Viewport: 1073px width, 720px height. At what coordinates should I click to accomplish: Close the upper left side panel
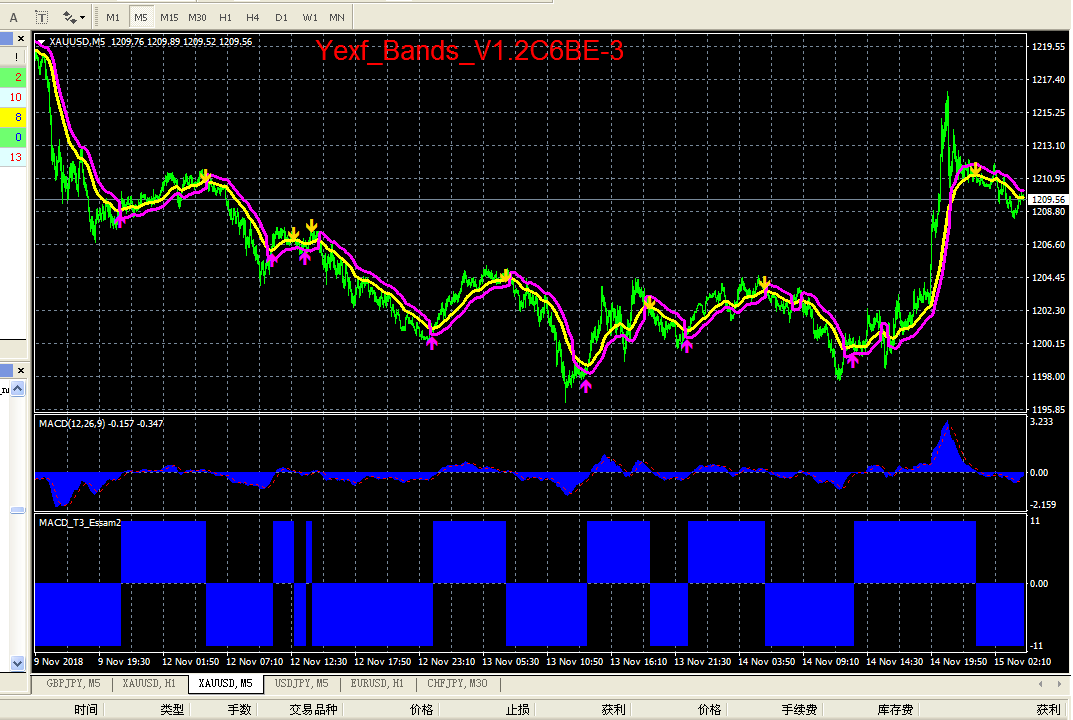click(x=21, y=39)
